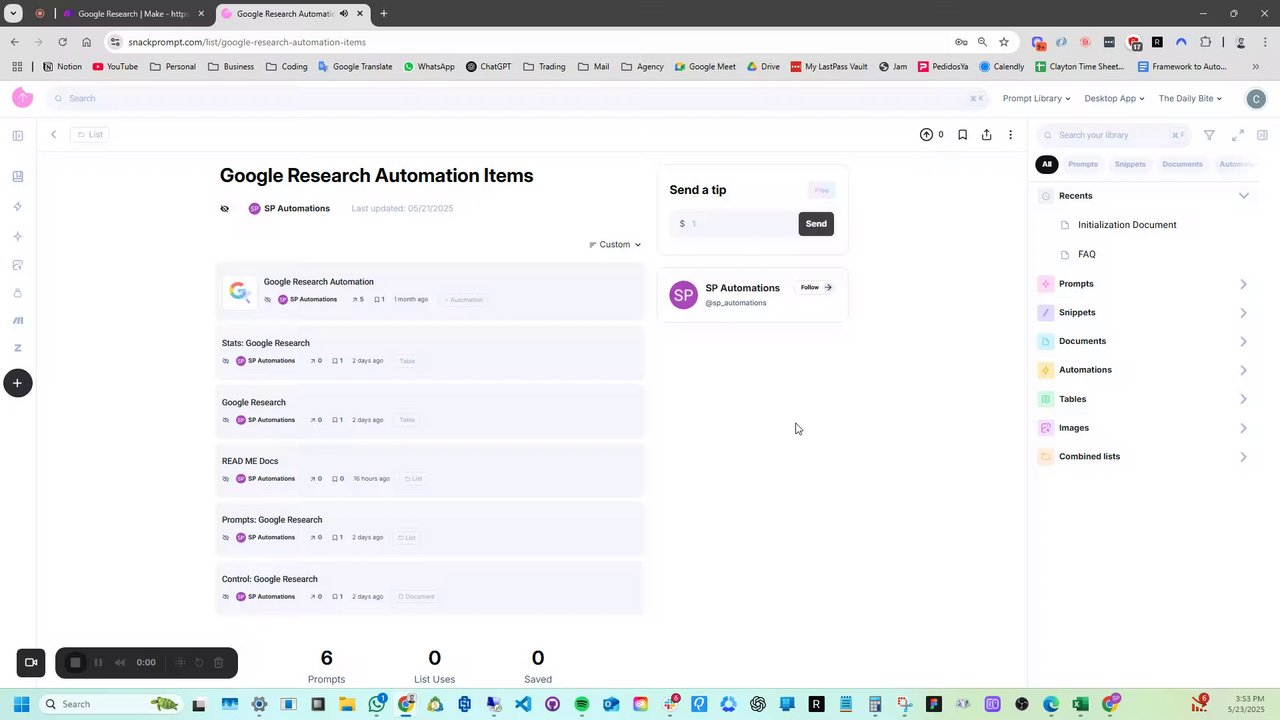Screen dimensions: 1280x720
Task: Toggle visibility of Prompts: Google Research item
Action: (x=226, y=538)
